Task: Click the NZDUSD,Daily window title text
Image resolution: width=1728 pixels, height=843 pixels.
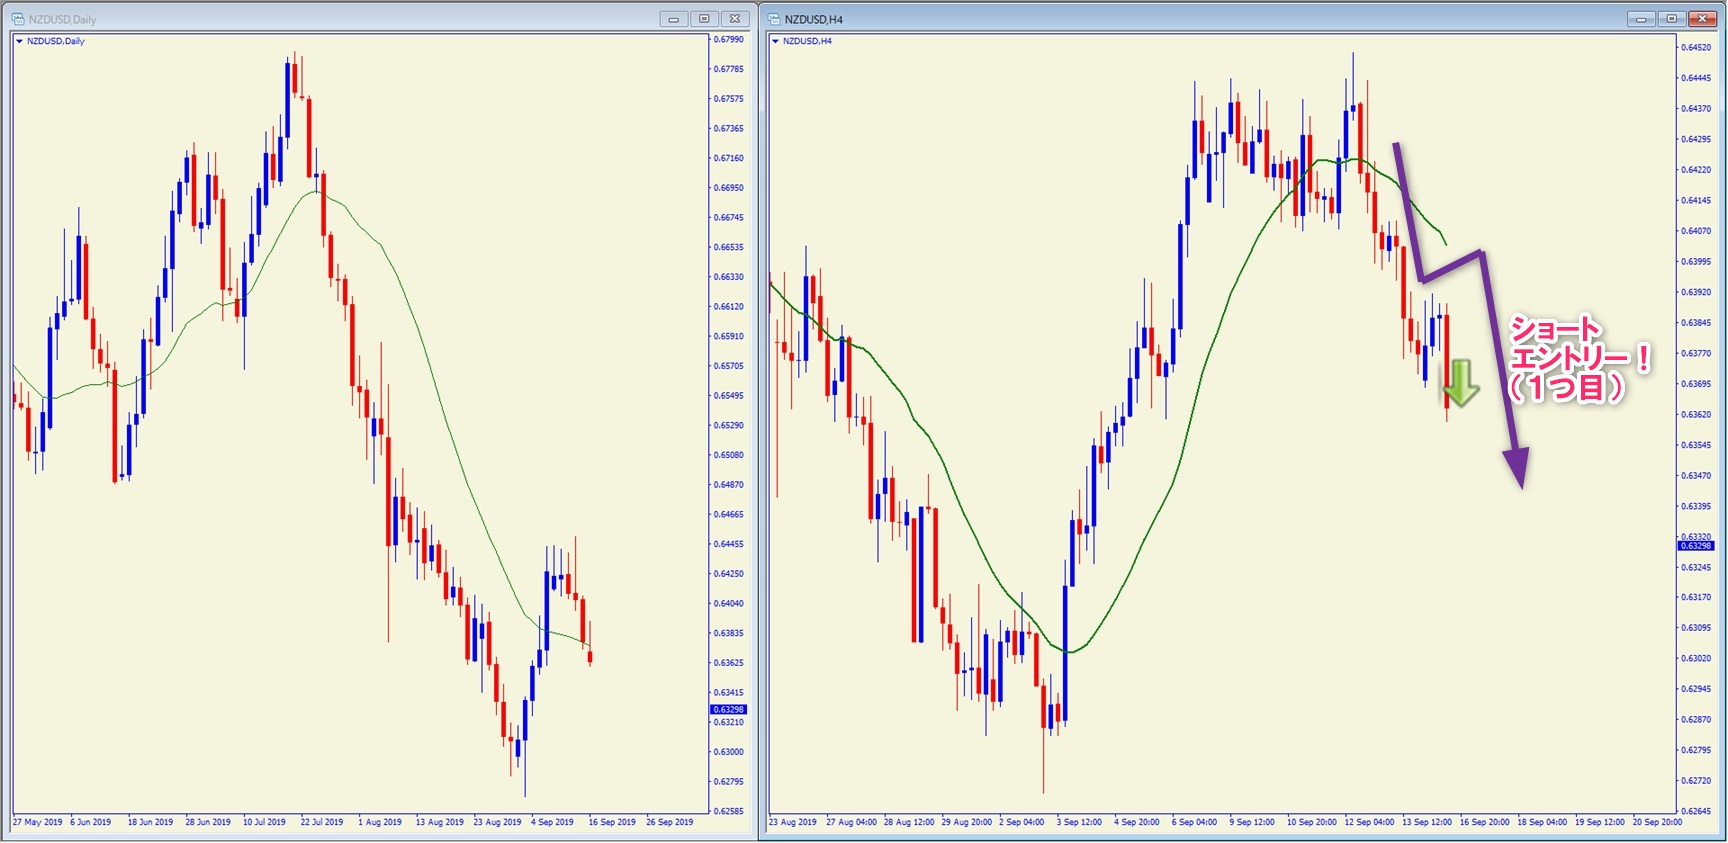Action: click(63, 19)
